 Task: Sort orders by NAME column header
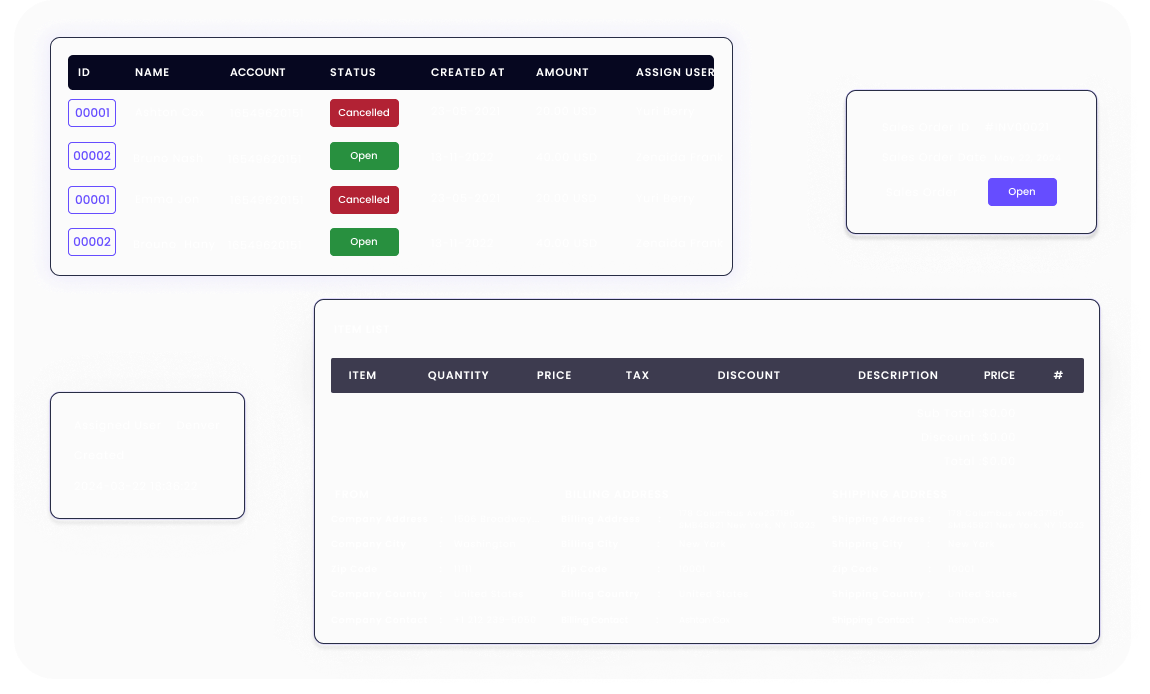[152, 73]
